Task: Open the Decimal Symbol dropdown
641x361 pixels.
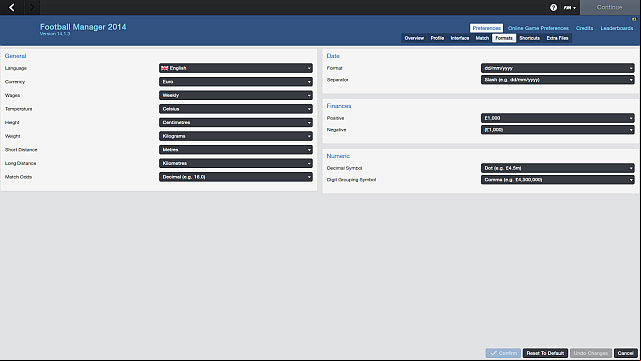Action: 558,168
